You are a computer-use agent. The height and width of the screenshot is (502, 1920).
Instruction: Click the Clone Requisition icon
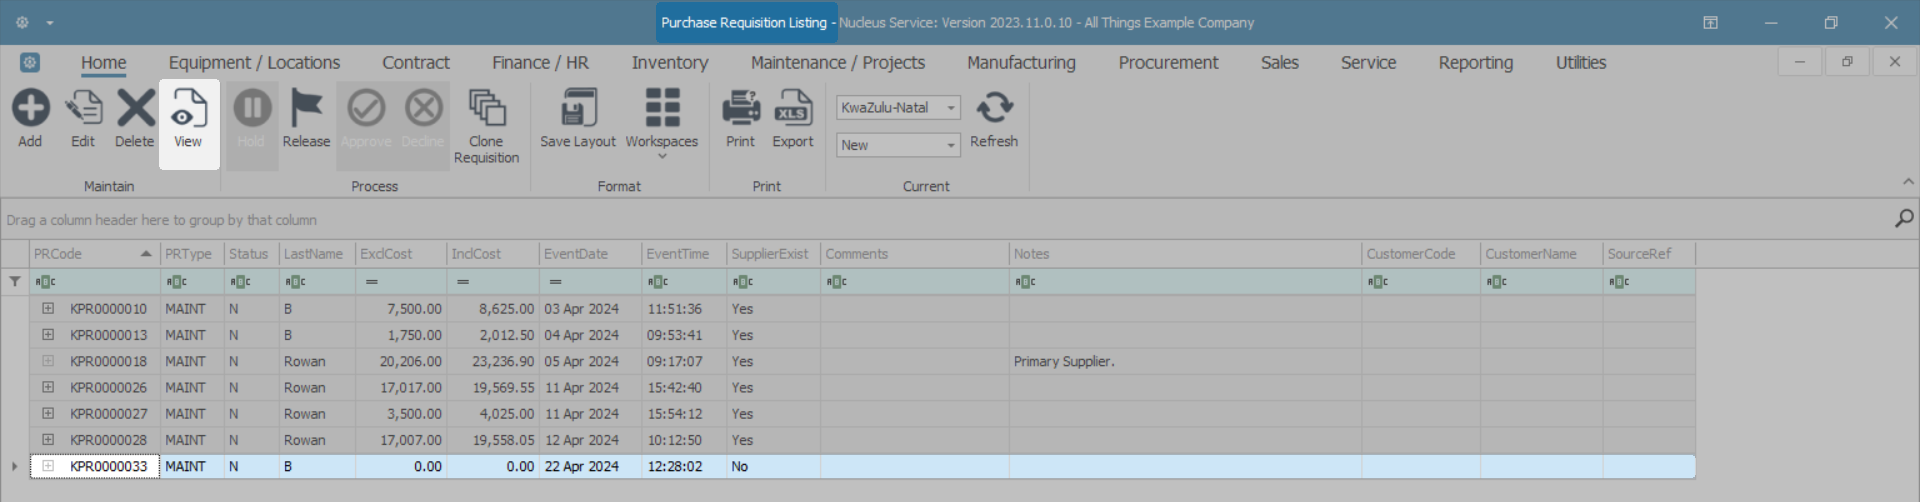[x=487, y=109]
